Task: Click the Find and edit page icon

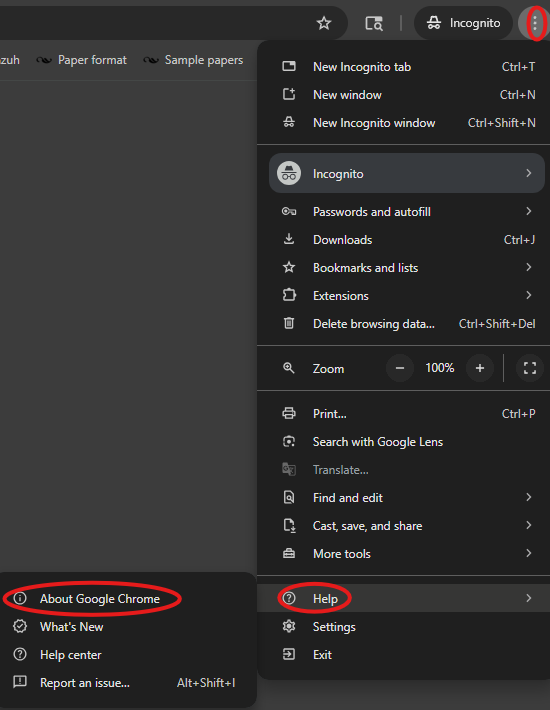Action: (289, 497)
